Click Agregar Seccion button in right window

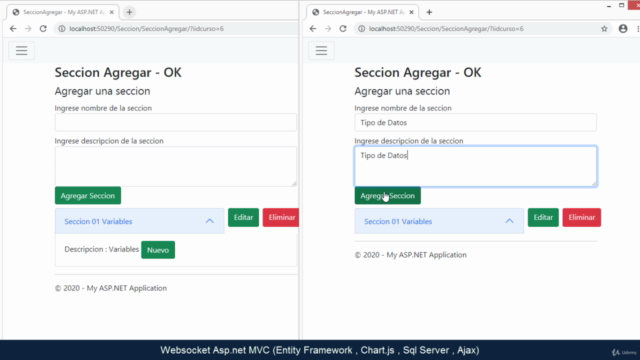click(387, 196)
